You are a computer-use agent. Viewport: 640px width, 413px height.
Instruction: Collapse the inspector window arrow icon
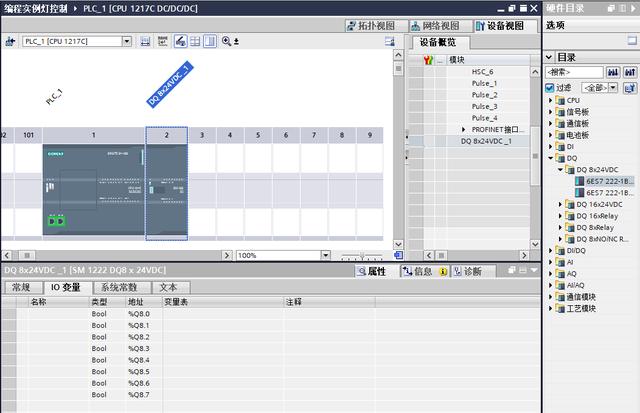pyautogui.click(x=534, y=270)
